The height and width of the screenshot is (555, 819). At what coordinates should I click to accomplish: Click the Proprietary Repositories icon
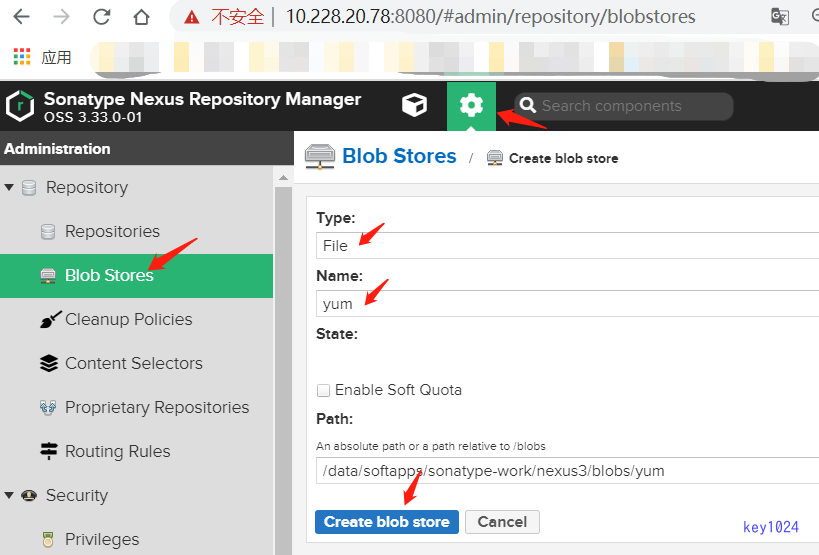pyautogui.click(x=48, y=407)
